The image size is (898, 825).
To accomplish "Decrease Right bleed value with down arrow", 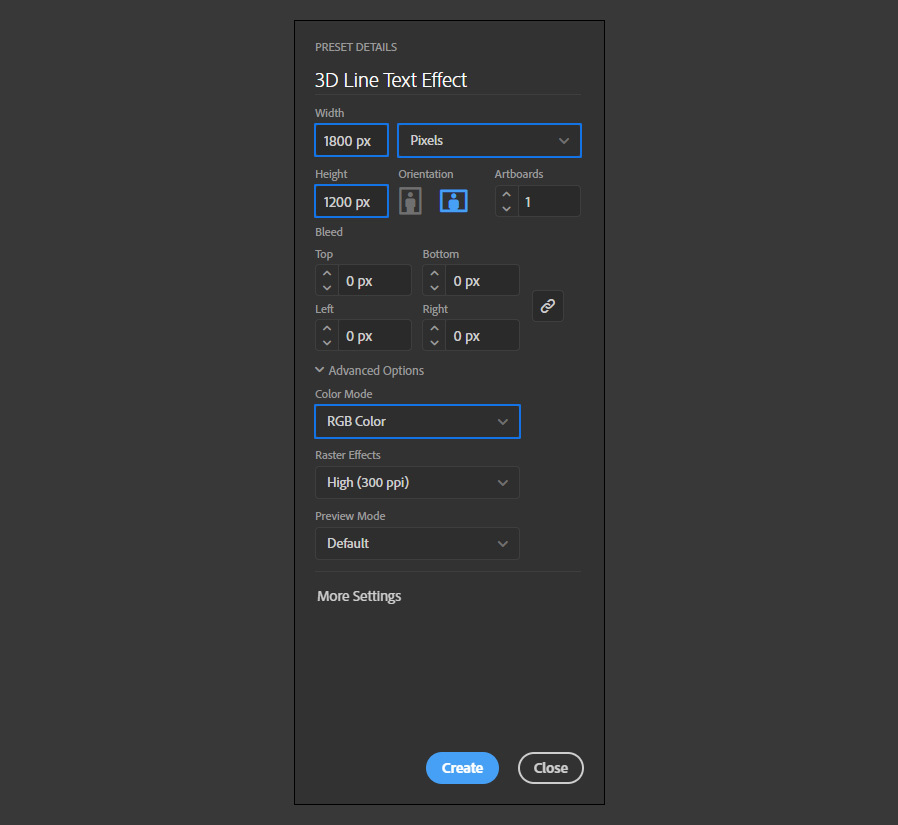I will [x=435, y=342].
